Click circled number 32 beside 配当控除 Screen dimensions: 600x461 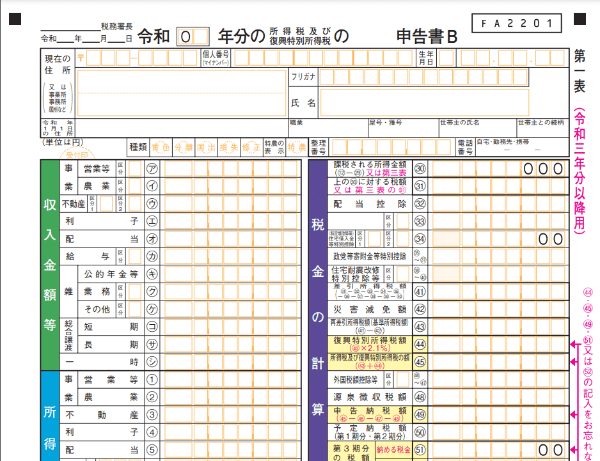pyautogui.click(x=420, y=203)
